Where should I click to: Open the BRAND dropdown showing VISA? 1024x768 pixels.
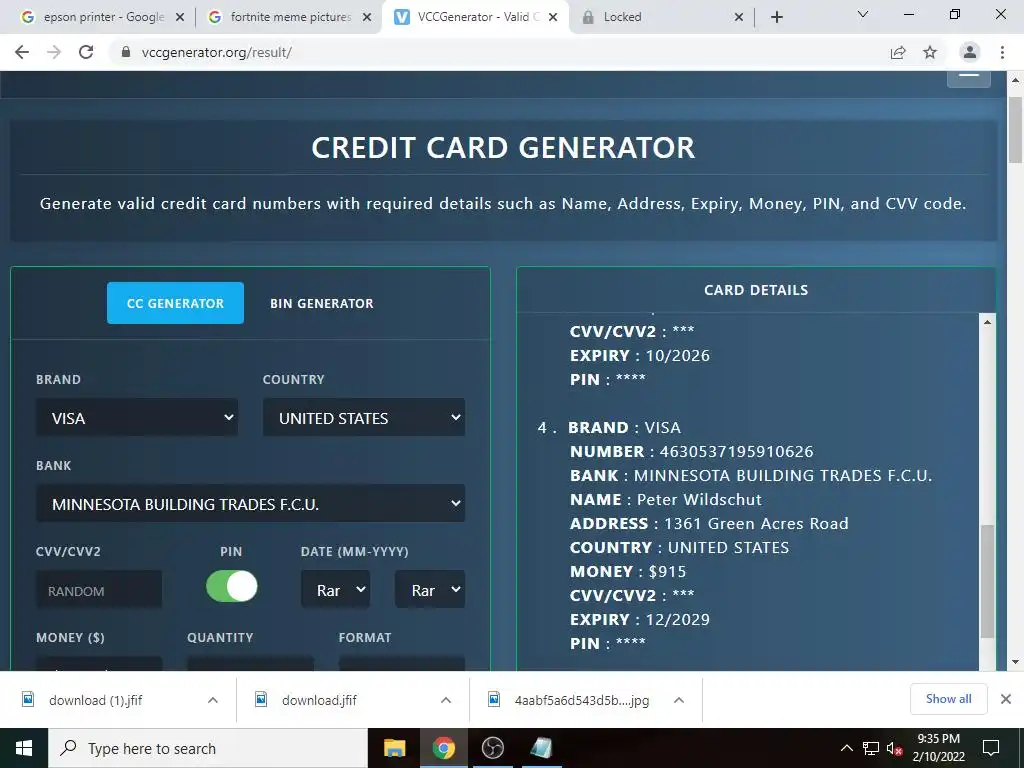pos(136,417)
